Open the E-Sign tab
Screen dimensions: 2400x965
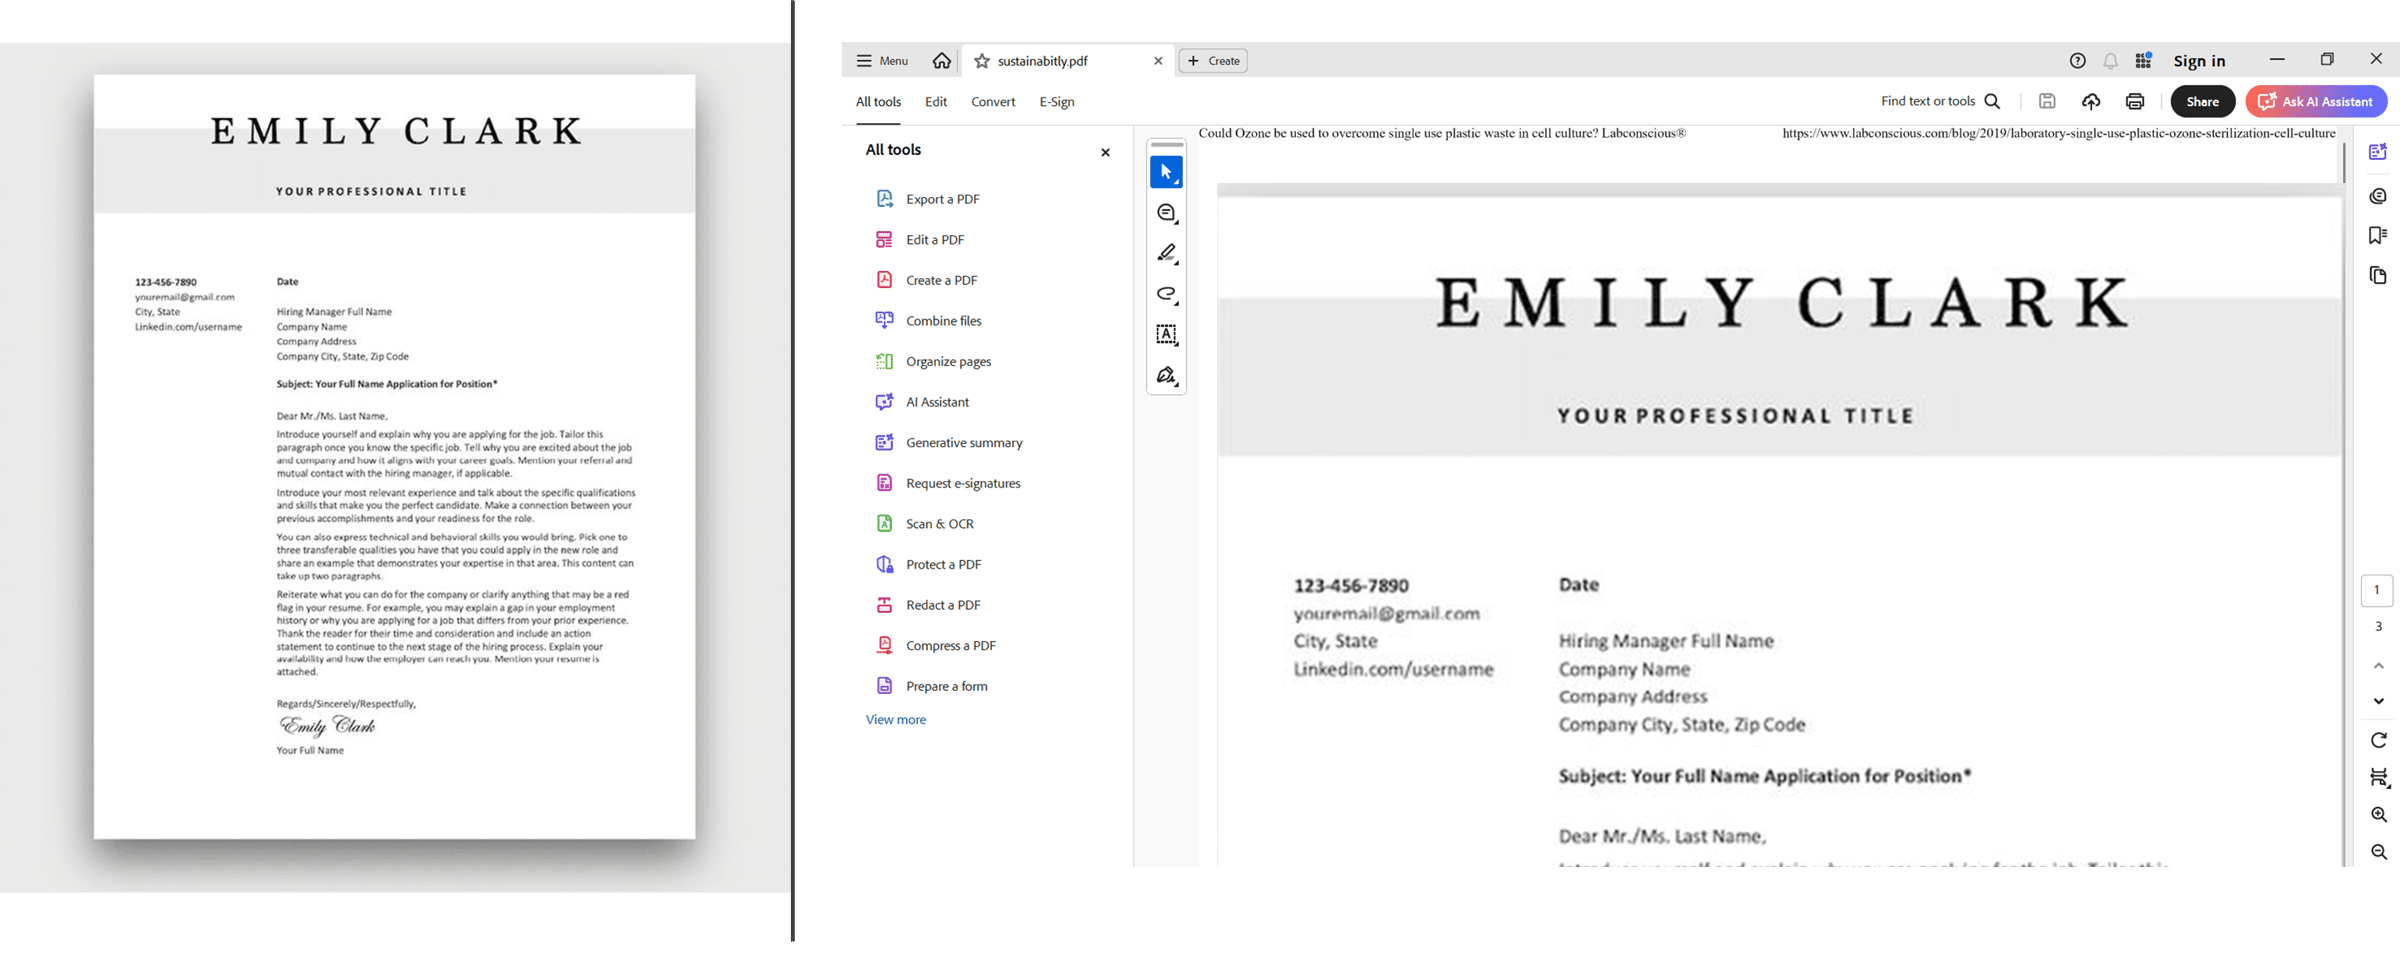1056,102
